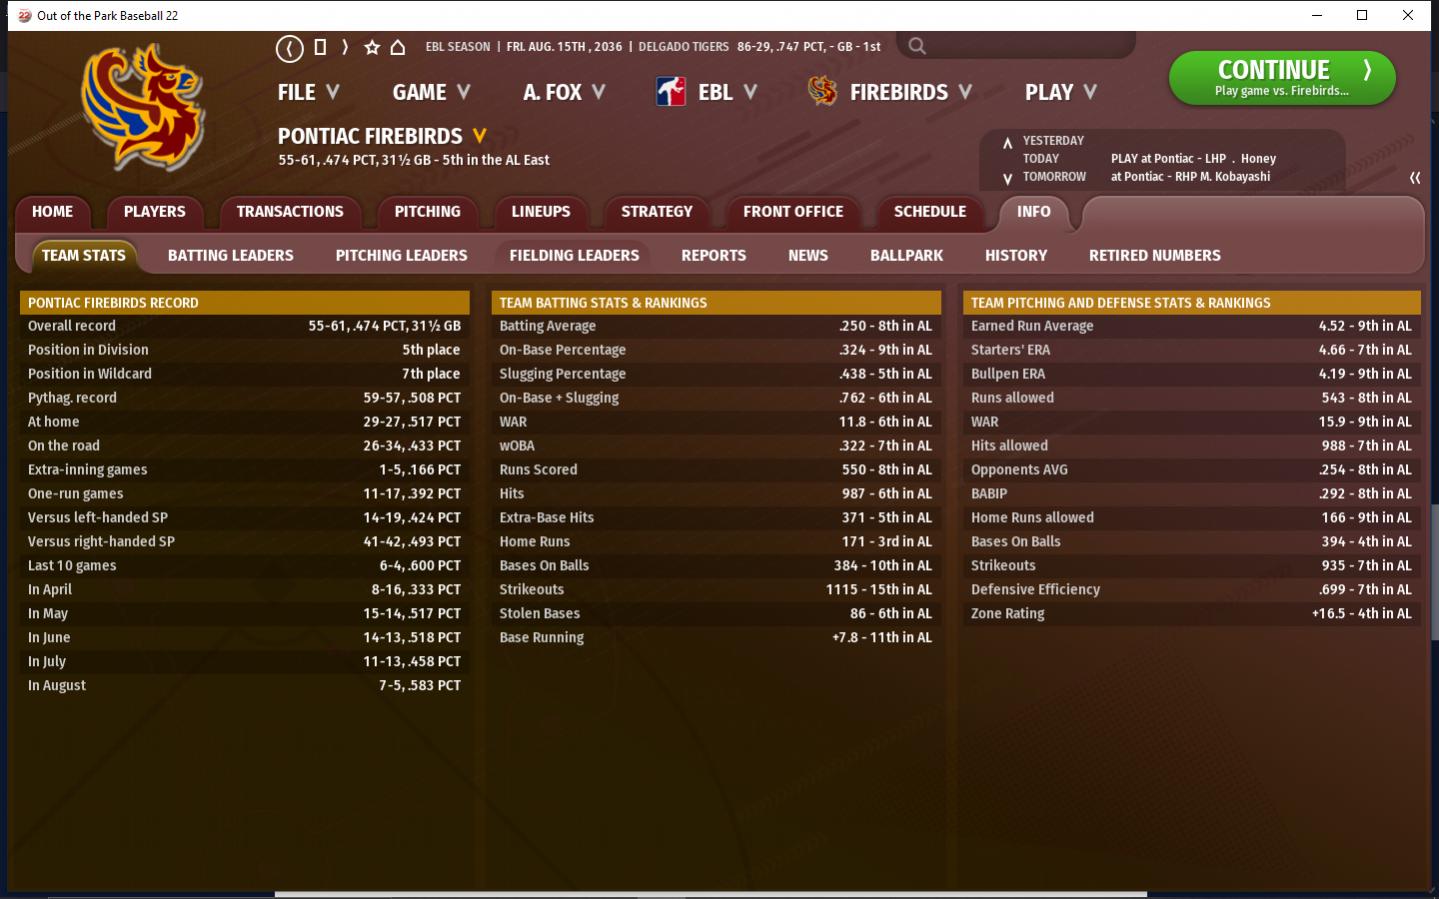Switch to the STRATEGY tab
Image resolution: width=1439 pixels, height=899 pixels.
[x=656, y=212]
